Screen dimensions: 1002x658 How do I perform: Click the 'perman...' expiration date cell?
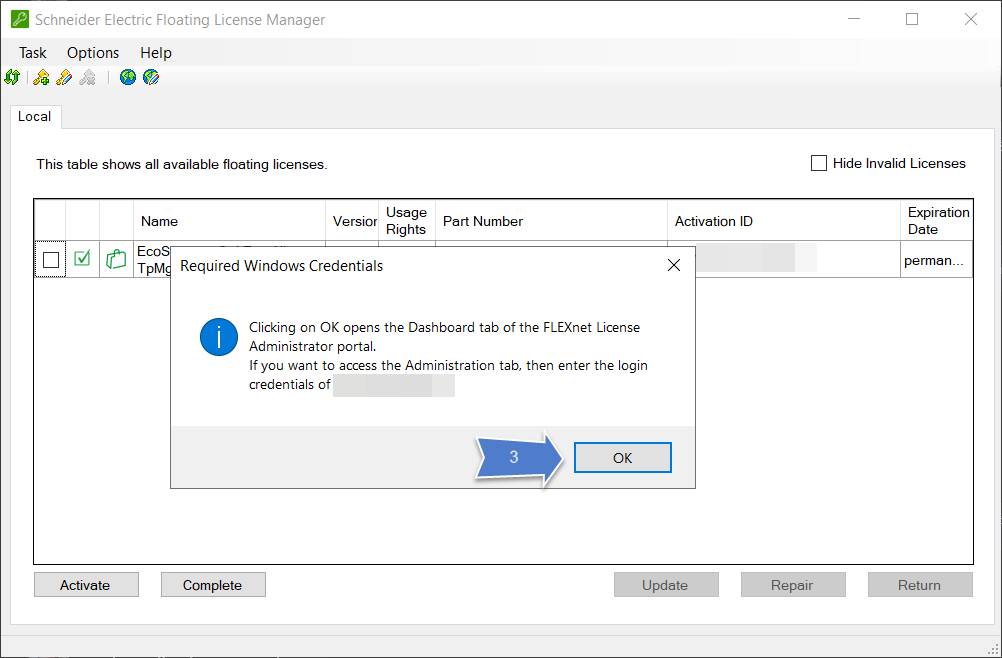coord(937,260)
